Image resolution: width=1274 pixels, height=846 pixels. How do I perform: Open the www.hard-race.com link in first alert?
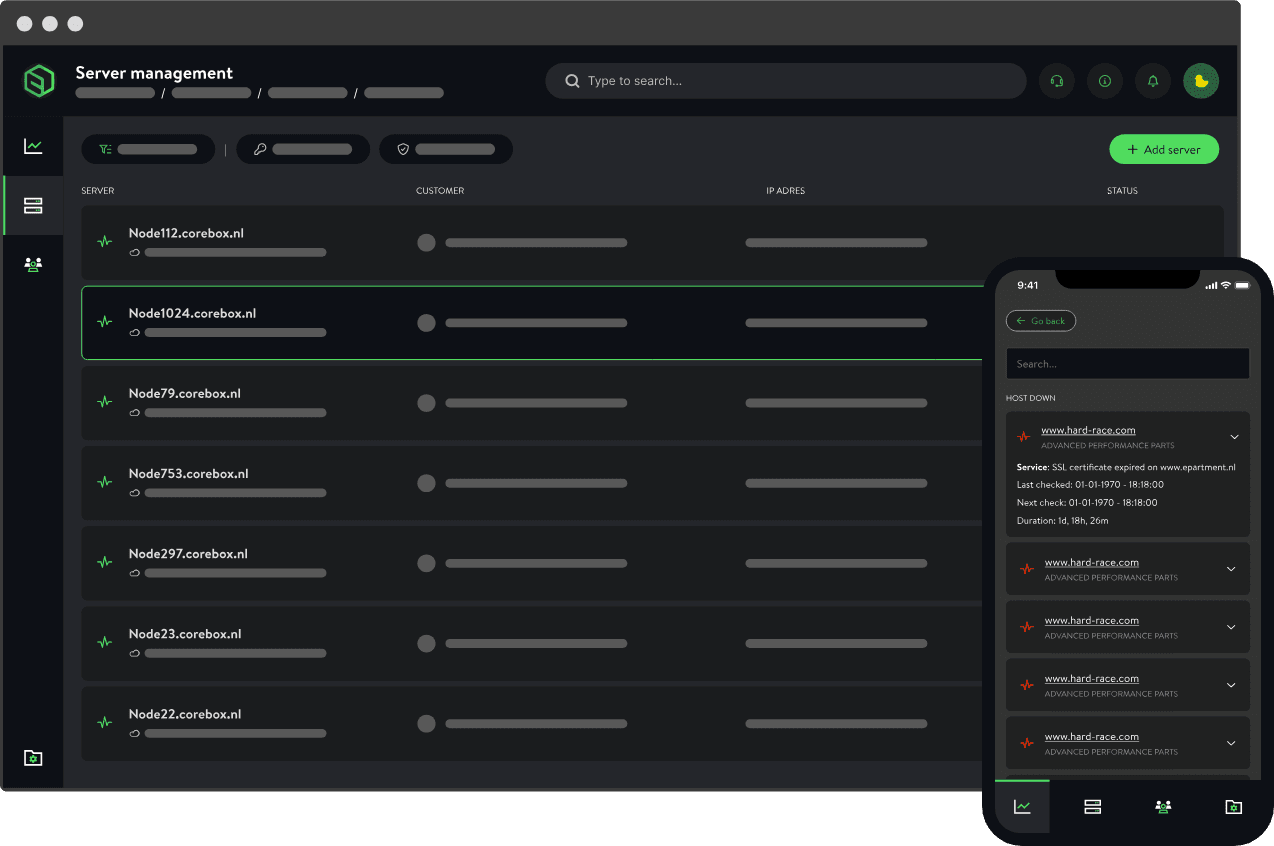(x=1088, y=430)
